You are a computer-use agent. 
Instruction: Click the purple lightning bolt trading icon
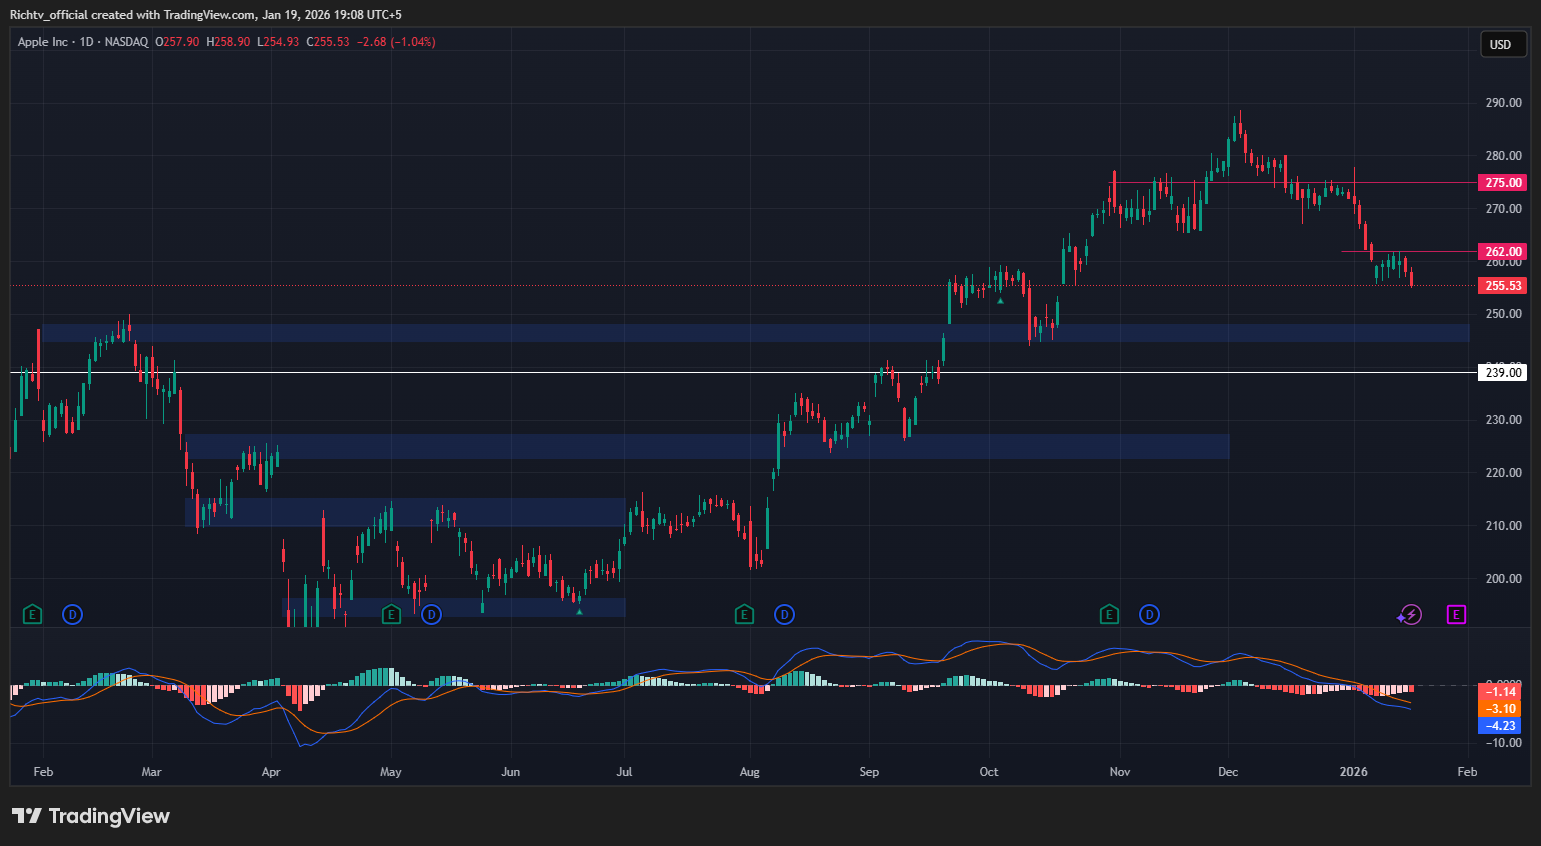[x=1410, y=615]
